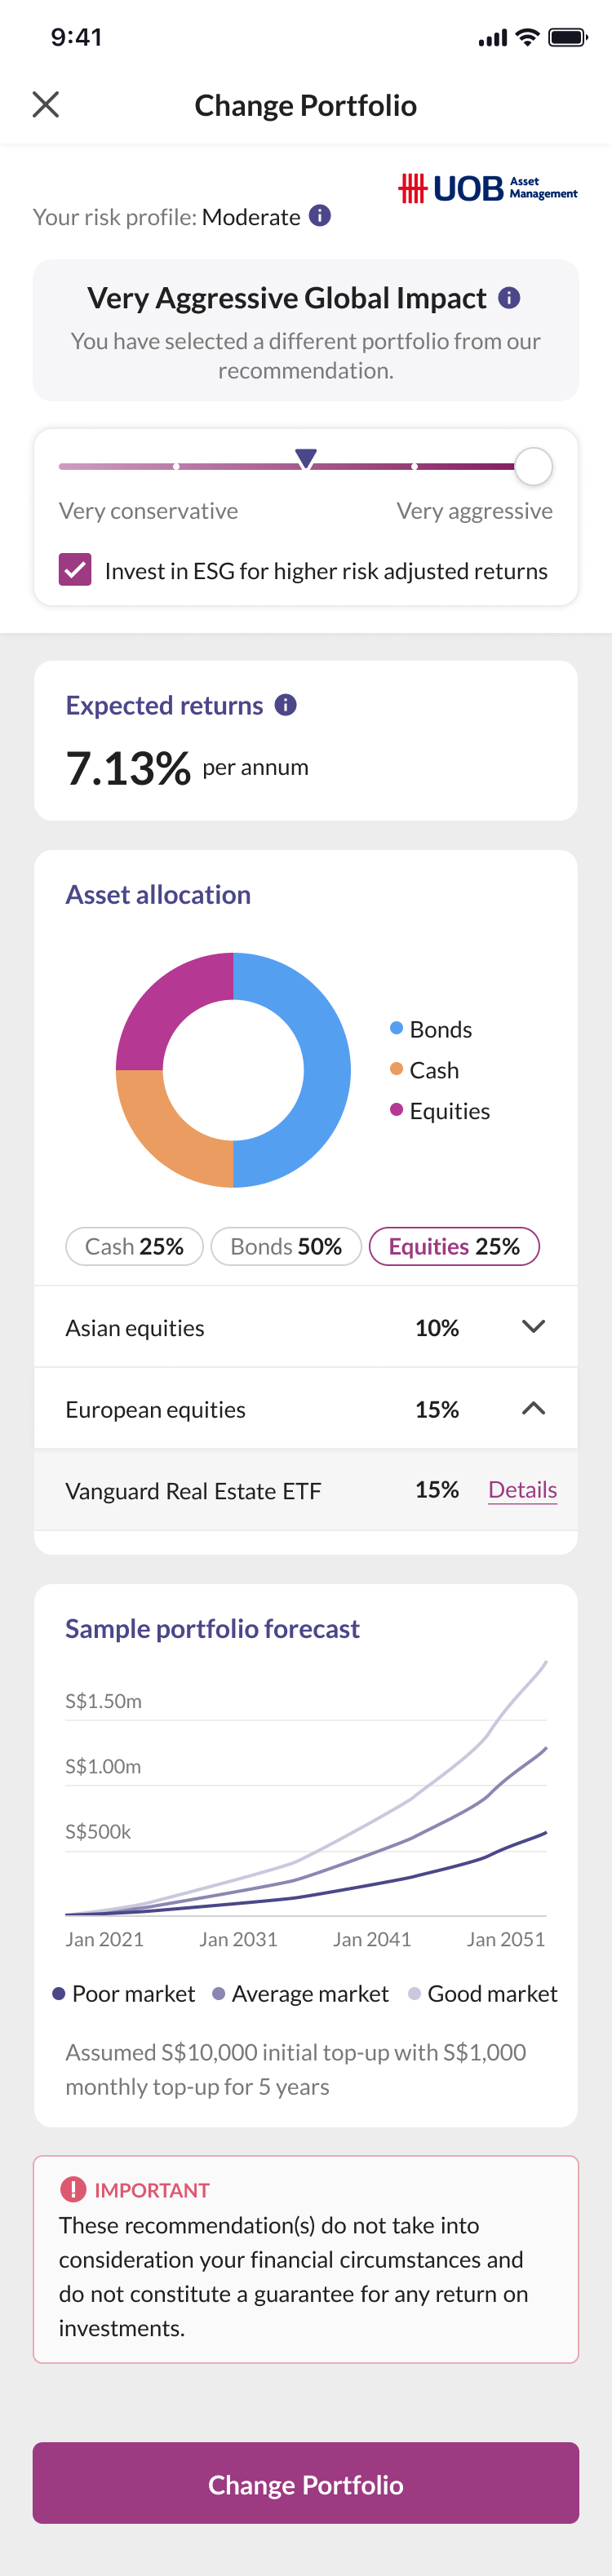Click the Cash legend dot

pos(396,1069)
